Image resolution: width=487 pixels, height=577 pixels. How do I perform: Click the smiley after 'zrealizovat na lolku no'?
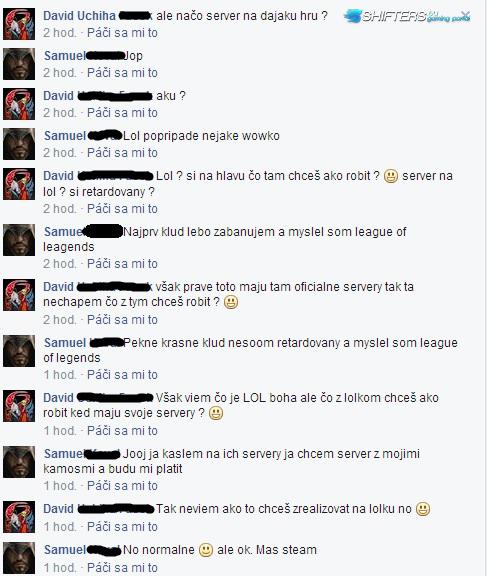point(423,509)
